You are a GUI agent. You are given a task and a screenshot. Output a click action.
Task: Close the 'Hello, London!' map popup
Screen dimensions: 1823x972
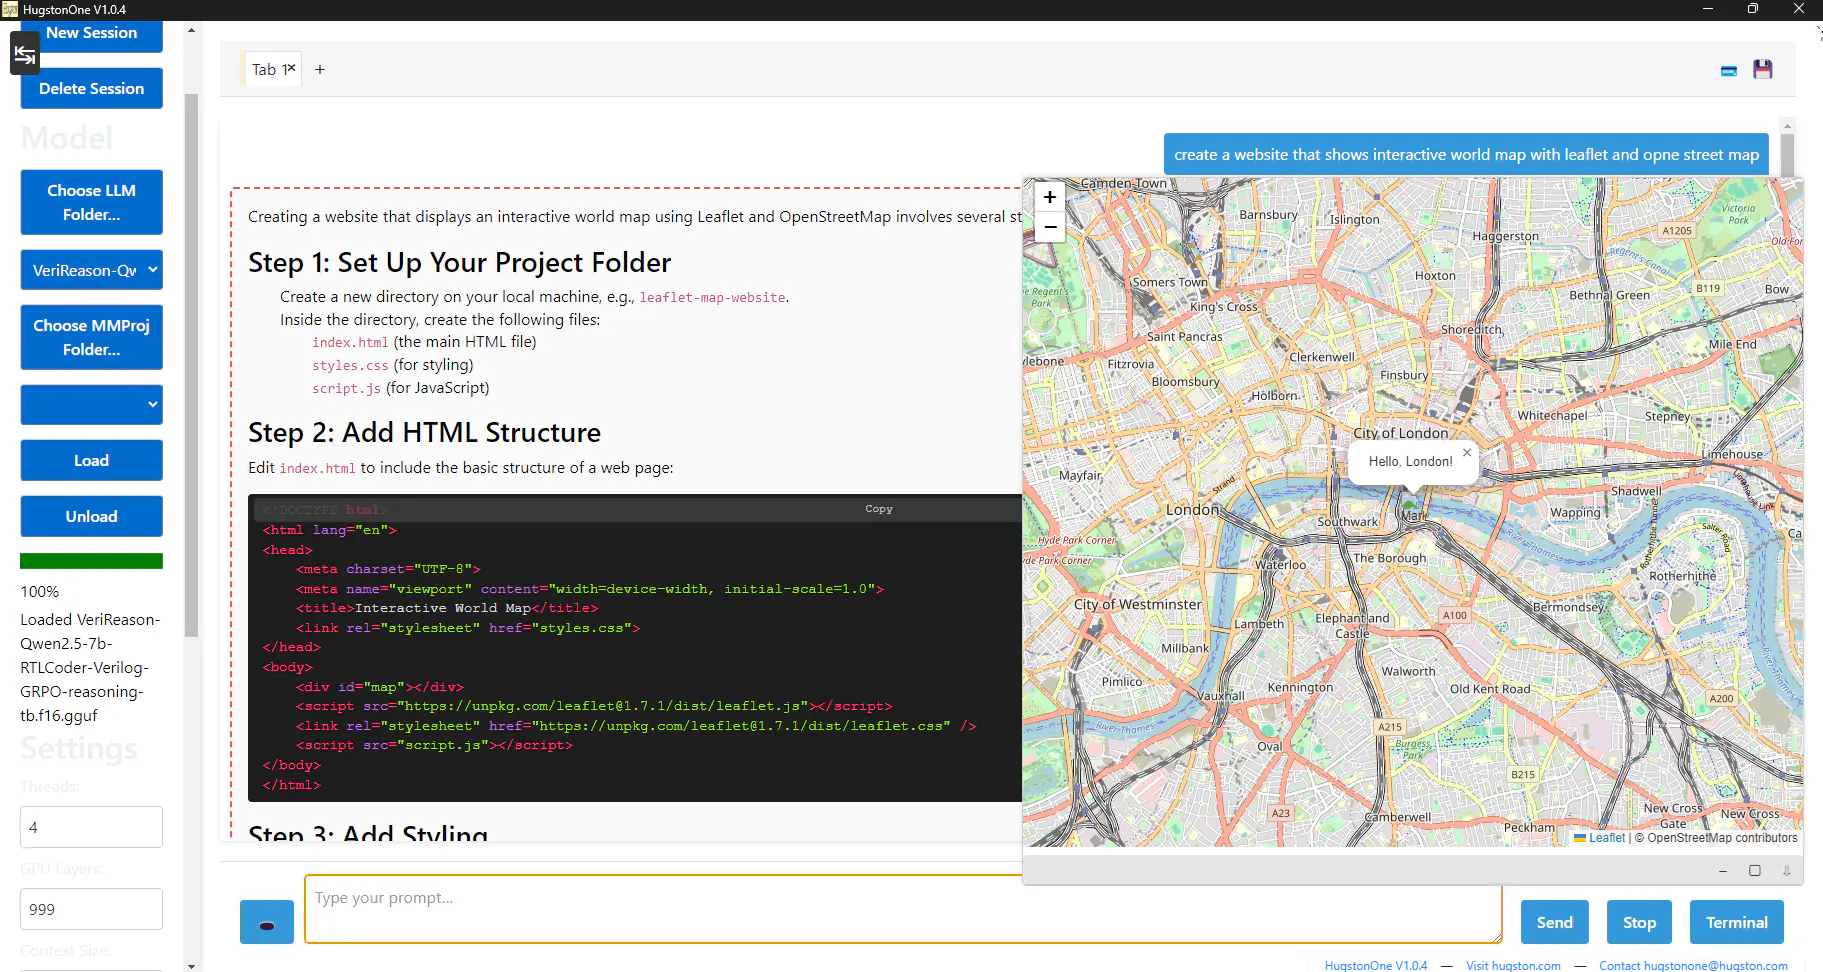(x=1467, y=452)
